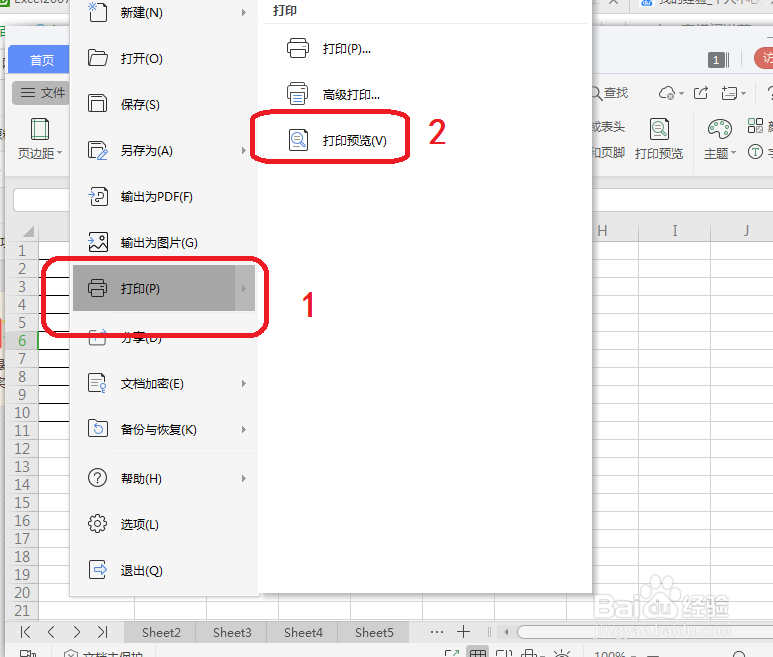Click the New (新建) menu item
This screenshot has height=657, width=773.
click(163, 12)
